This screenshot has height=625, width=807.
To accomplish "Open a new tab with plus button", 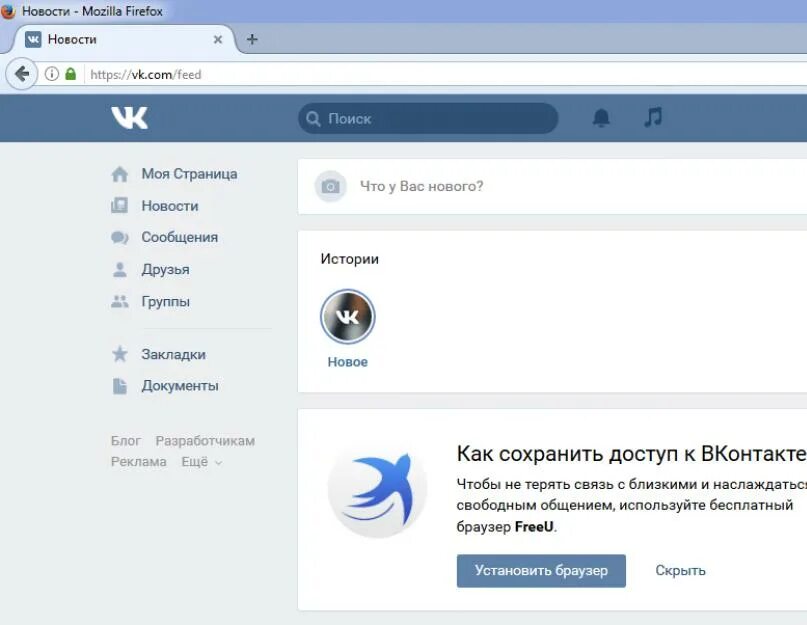I will [x=252, y=39].
